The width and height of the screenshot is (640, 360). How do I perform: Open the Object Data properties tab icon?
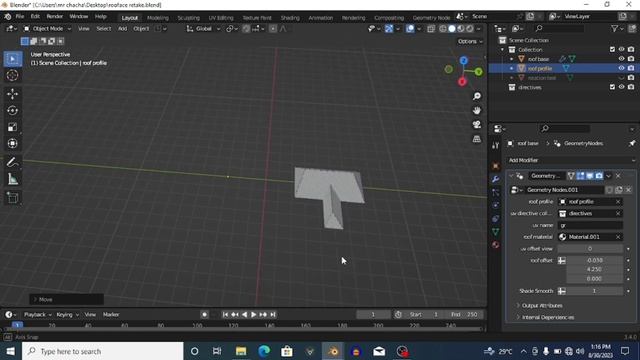(x=496, y=232)
